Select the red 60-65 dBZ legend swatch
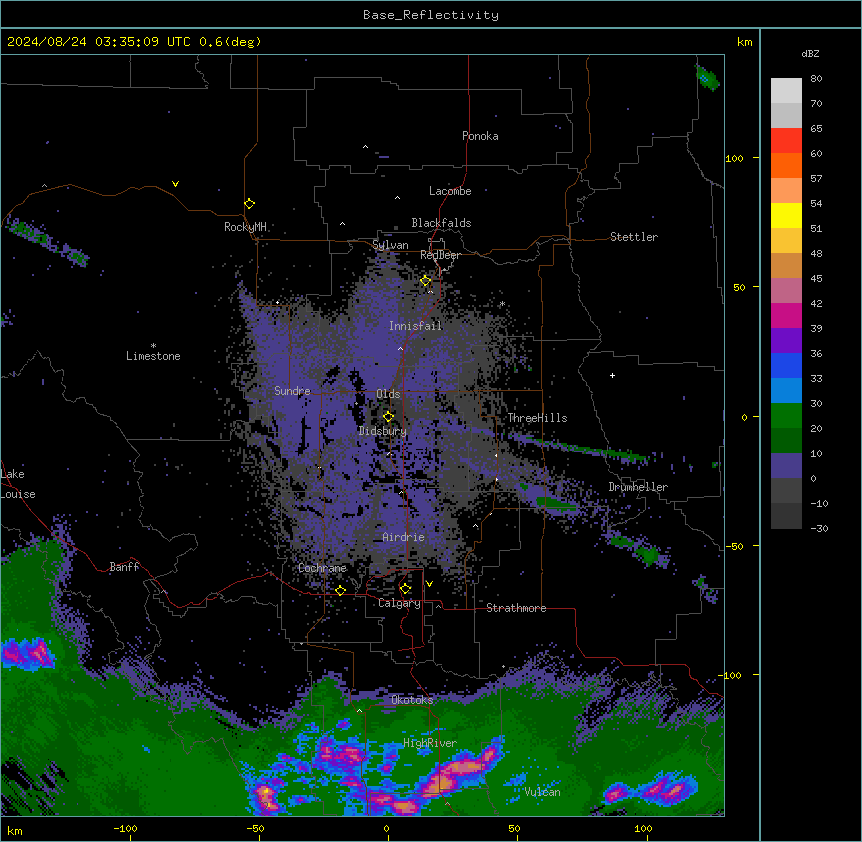The width and height of the screenshot is (862, 842). (x=786, y=141)
